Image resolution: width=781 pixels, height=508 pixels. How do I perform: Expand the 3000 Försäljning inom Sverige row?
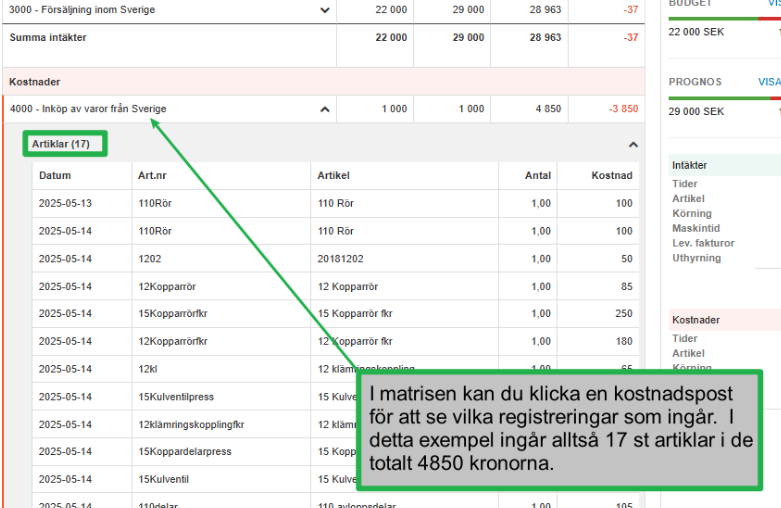[x=325, y=10]
